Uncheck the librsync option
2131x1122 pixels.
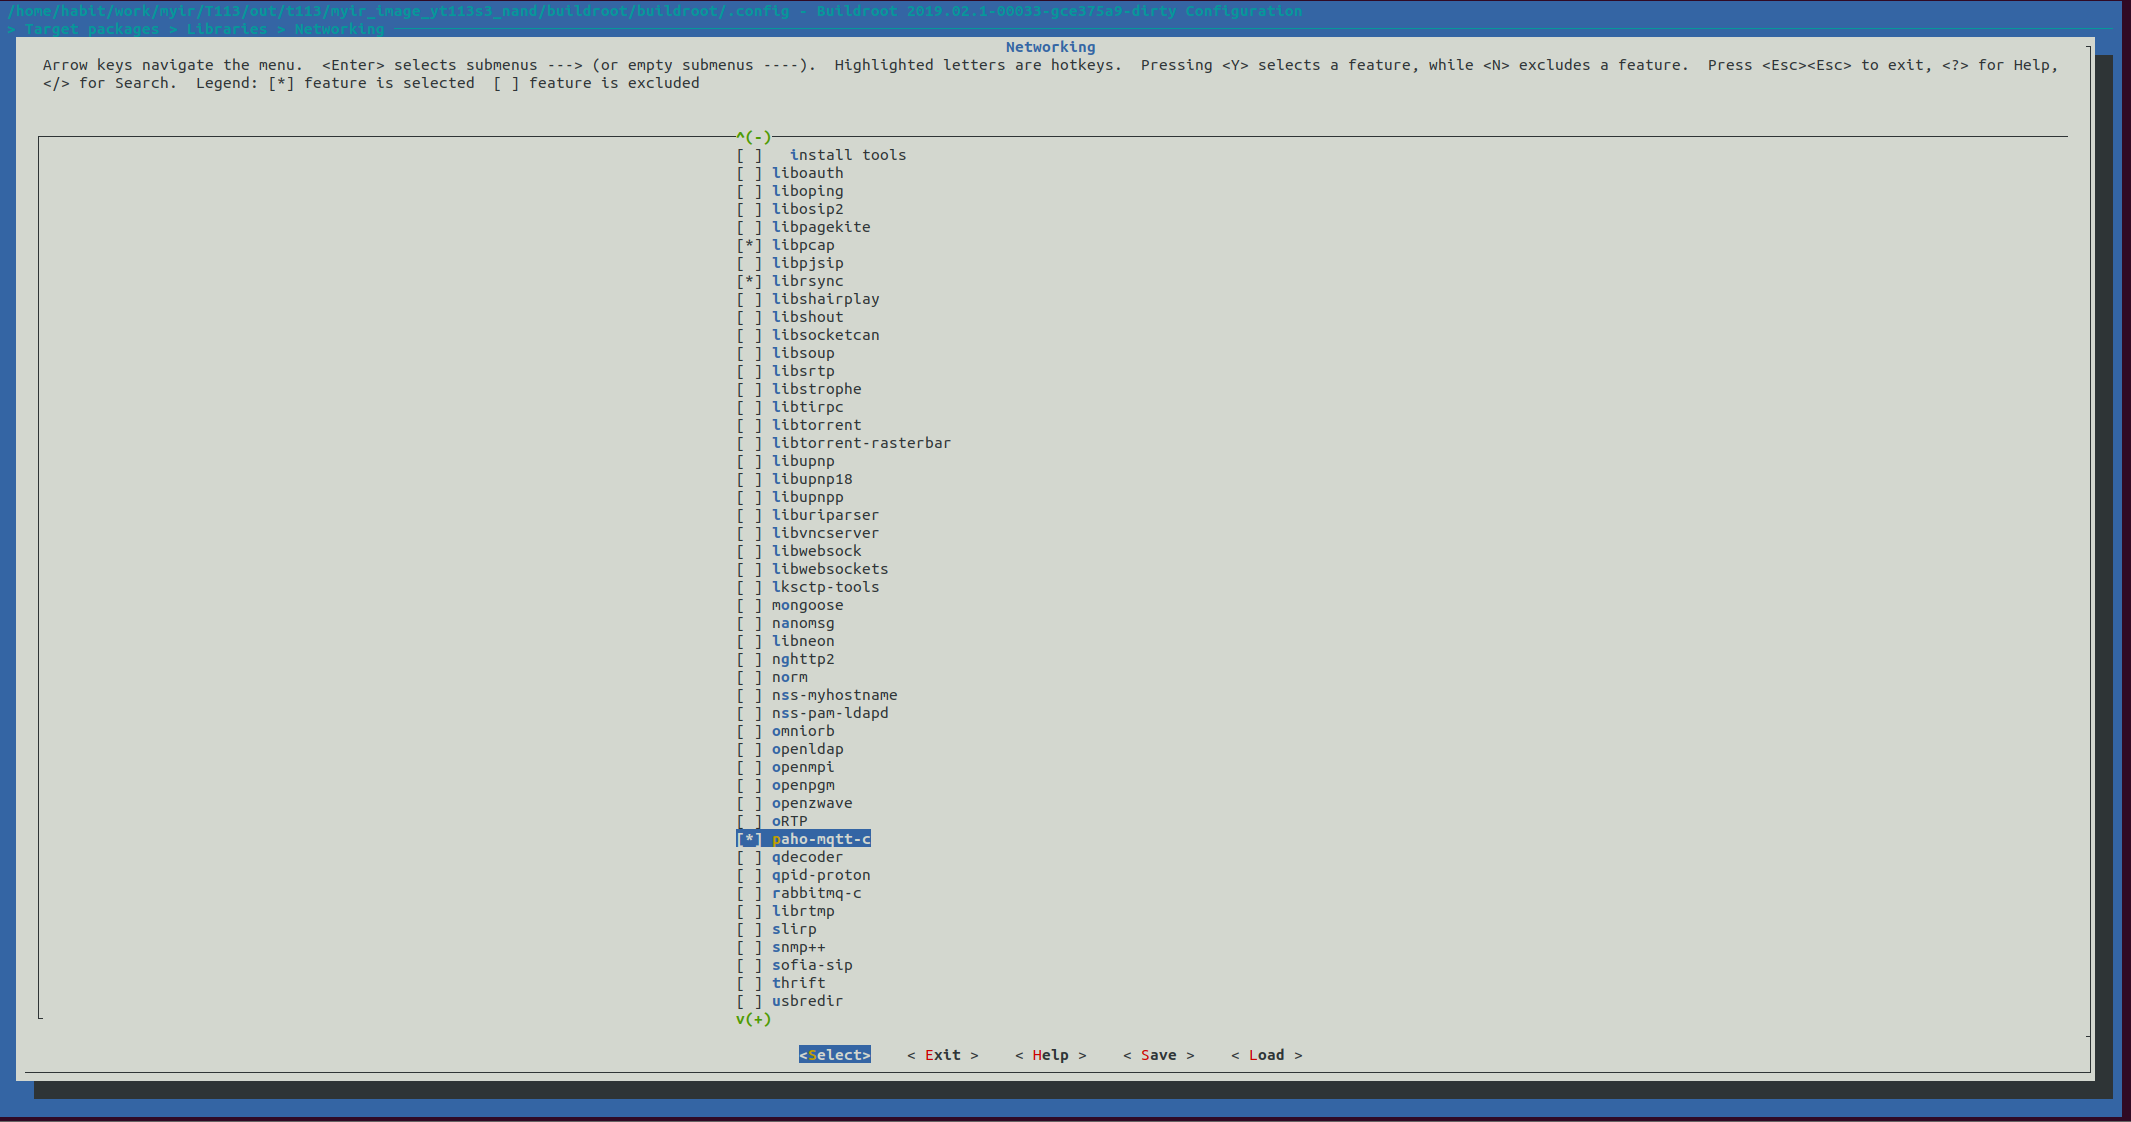coord(749,281)
